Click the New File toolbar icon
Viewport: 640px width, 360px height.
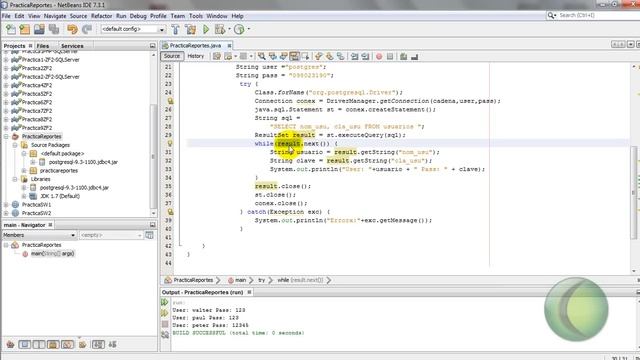coord(11,29)
